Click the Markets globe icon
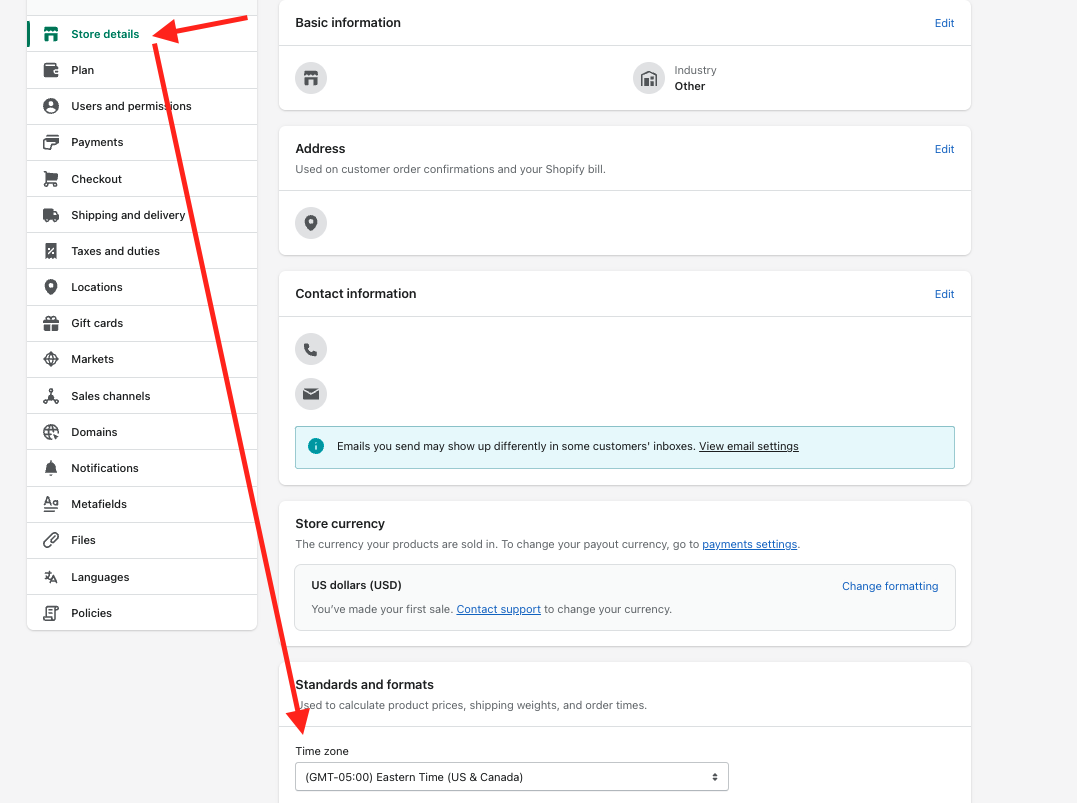 51,359
